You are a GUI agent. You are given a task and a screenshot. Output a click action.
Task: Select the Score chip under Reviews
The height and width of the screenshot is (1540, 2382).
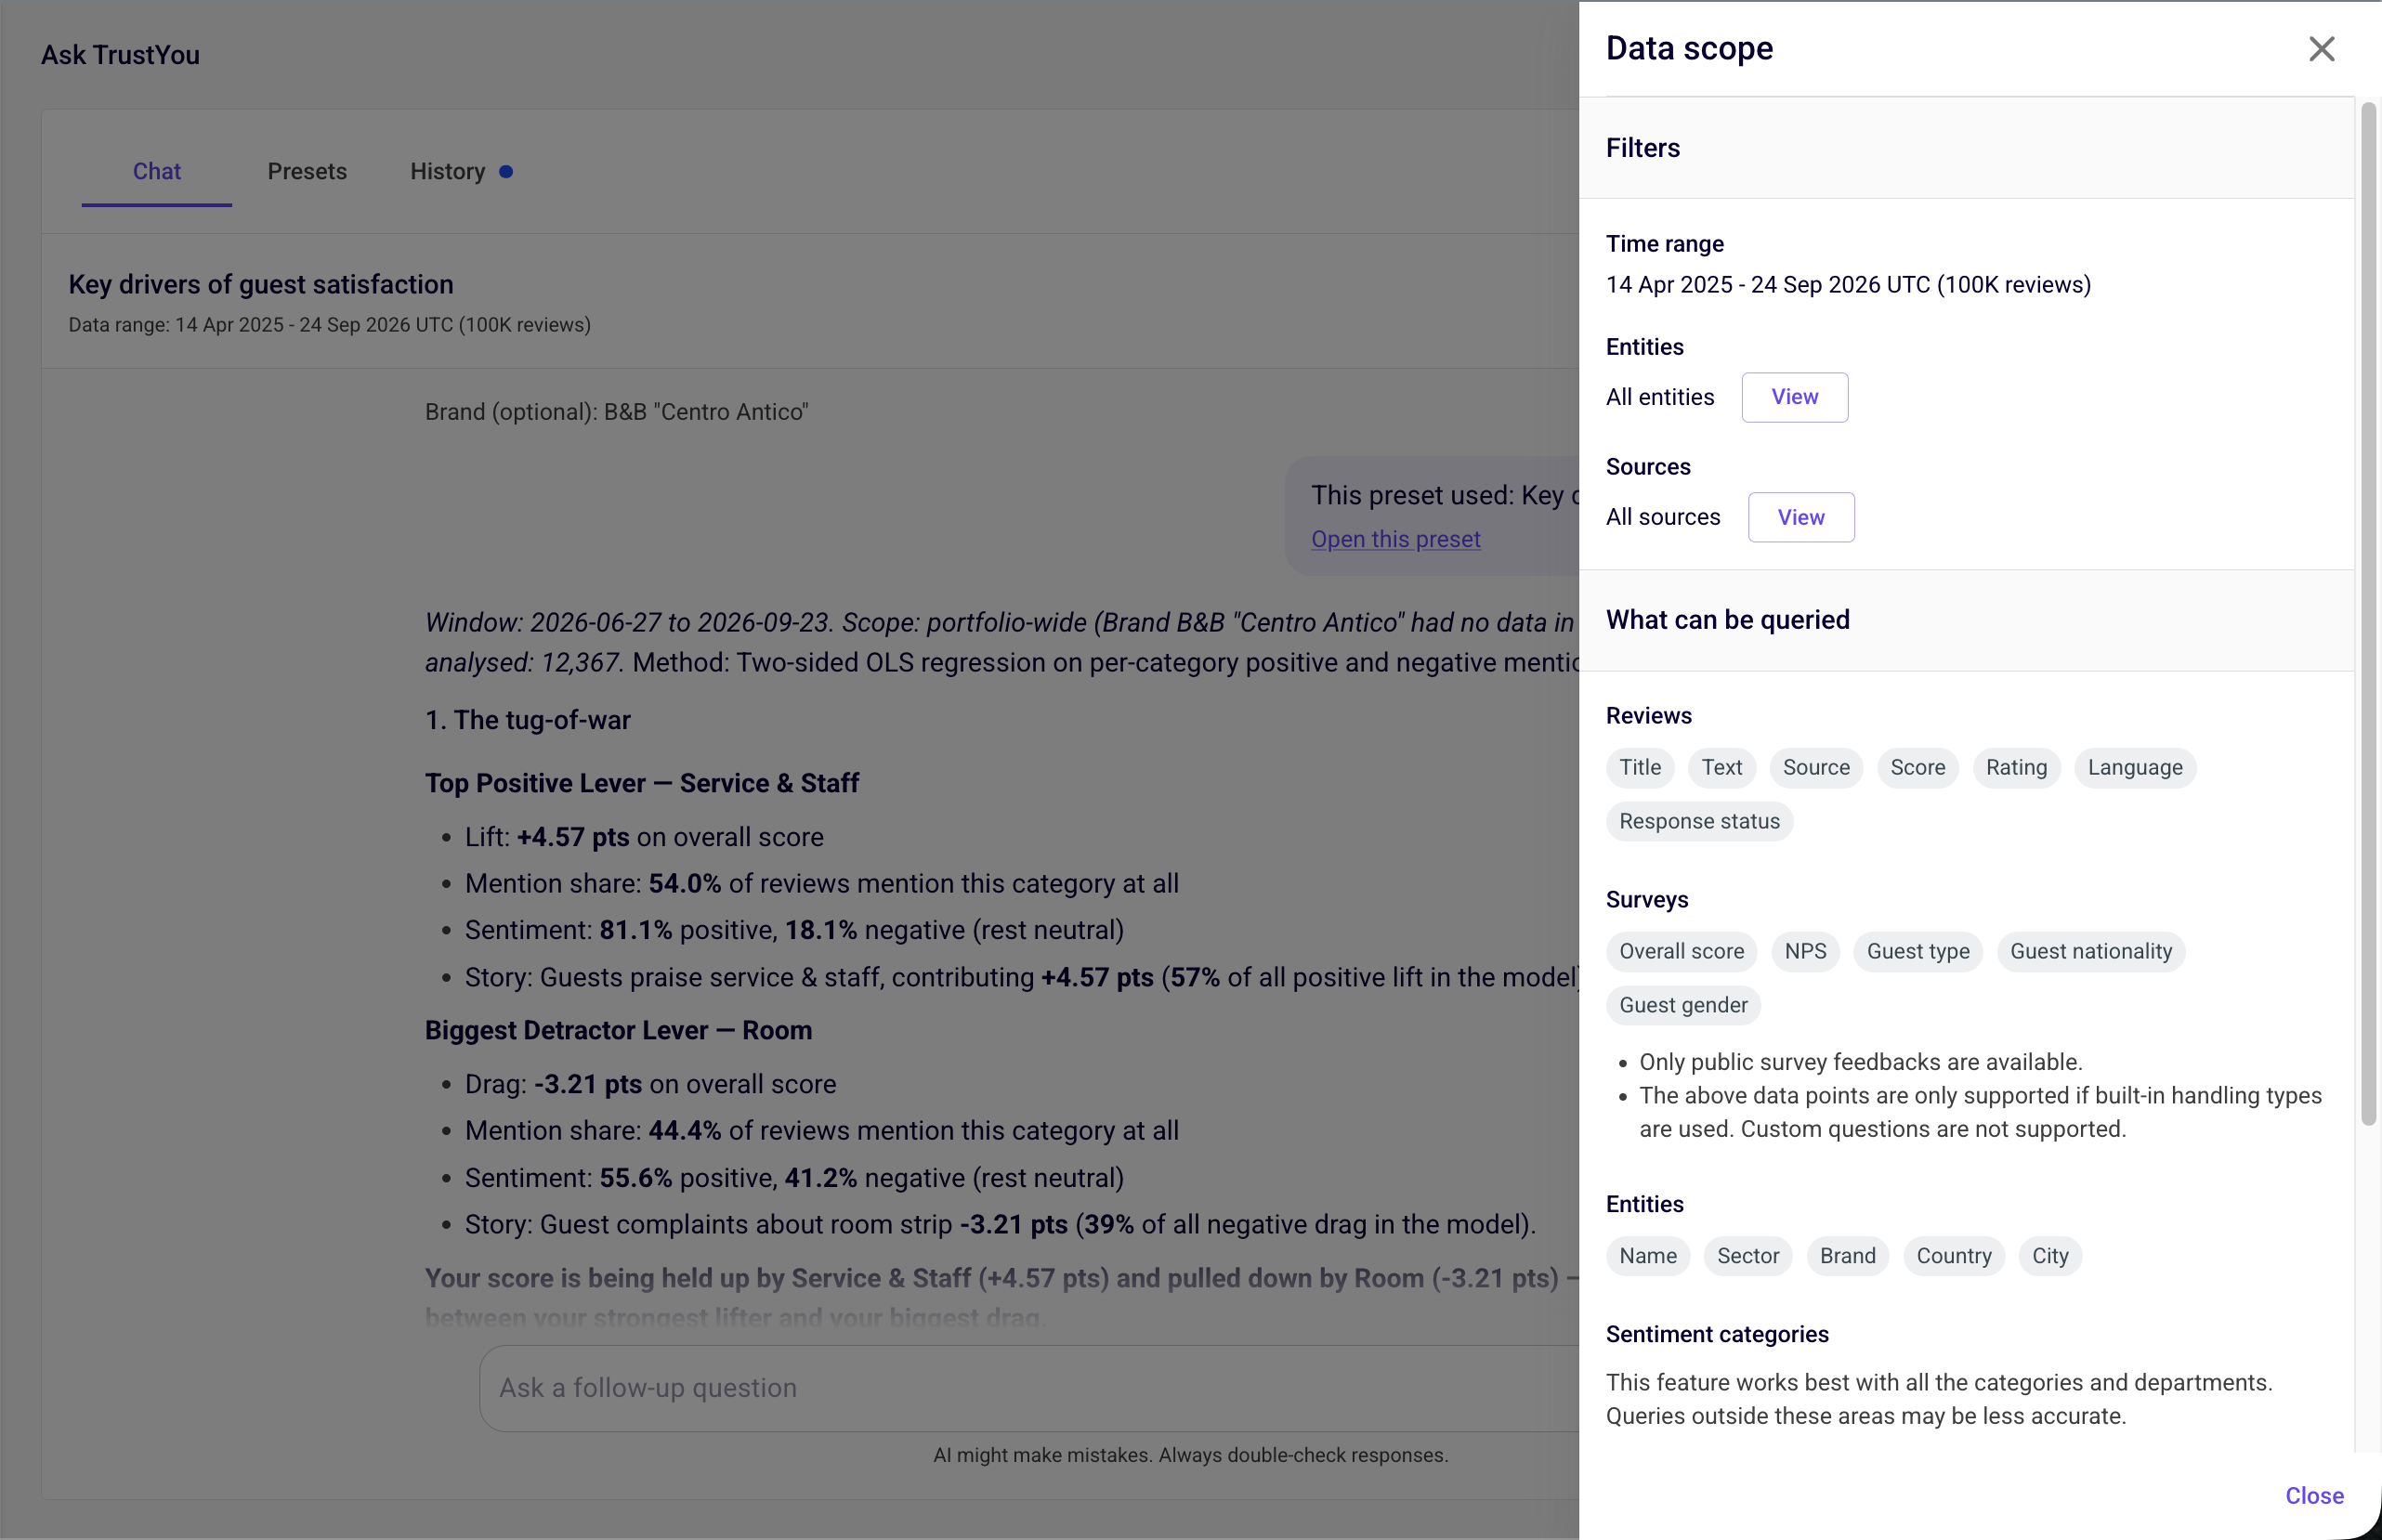tap(1917, 768)
